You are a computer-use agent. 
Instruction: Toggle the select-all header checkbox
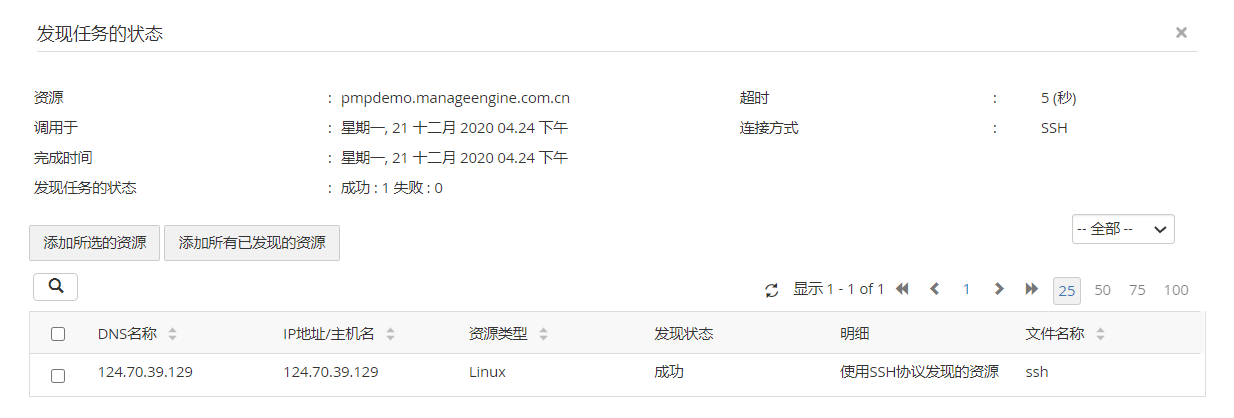point(58,334)
